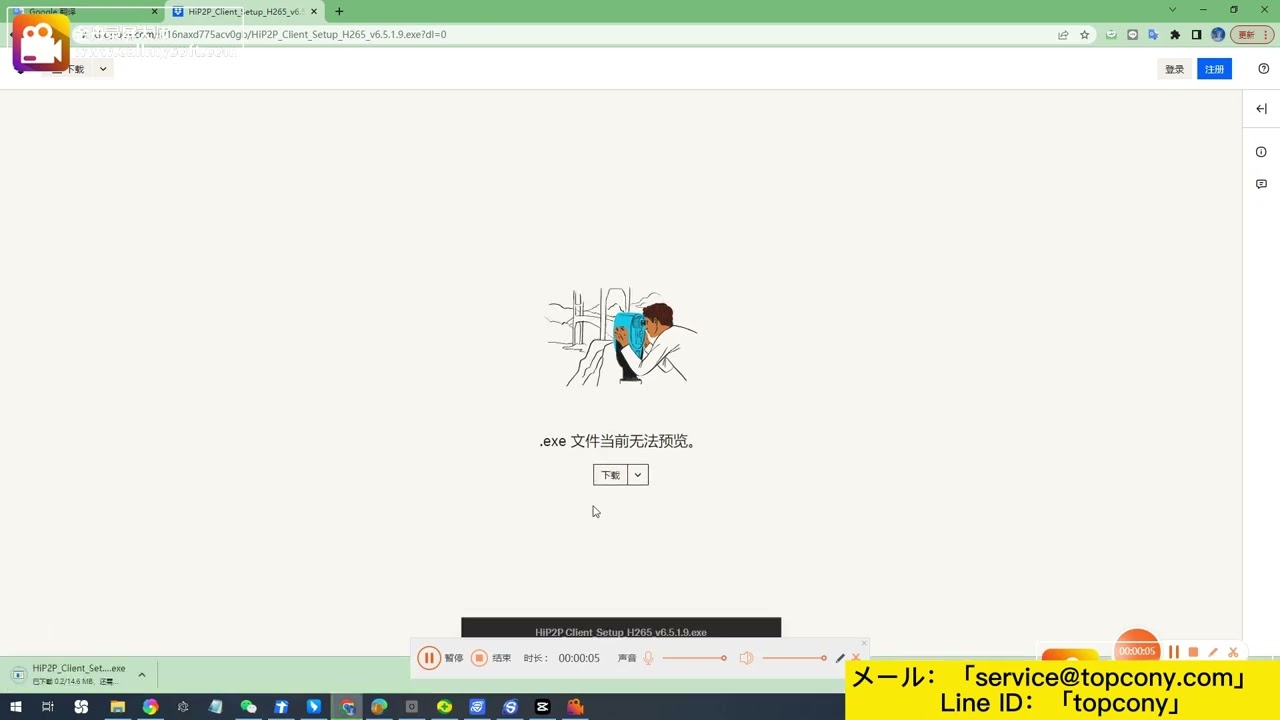The height and width of the screenshot is (720, 1280).
Task: Click the 更新 update button
Action: click(1251, 34)
